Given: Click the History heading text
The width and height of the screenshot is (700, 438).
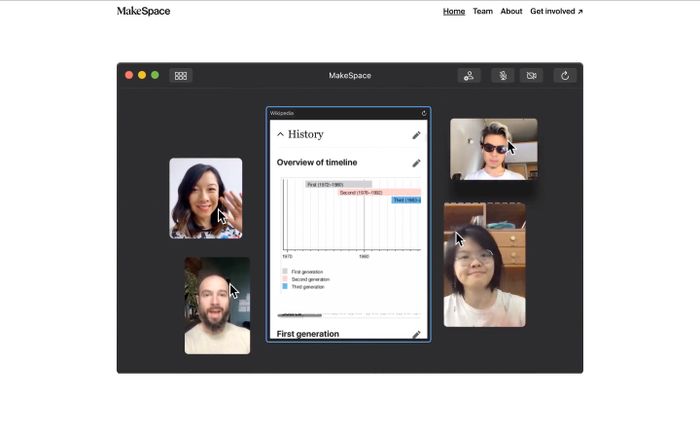Looking at the screenshot, I should [305, 134].
